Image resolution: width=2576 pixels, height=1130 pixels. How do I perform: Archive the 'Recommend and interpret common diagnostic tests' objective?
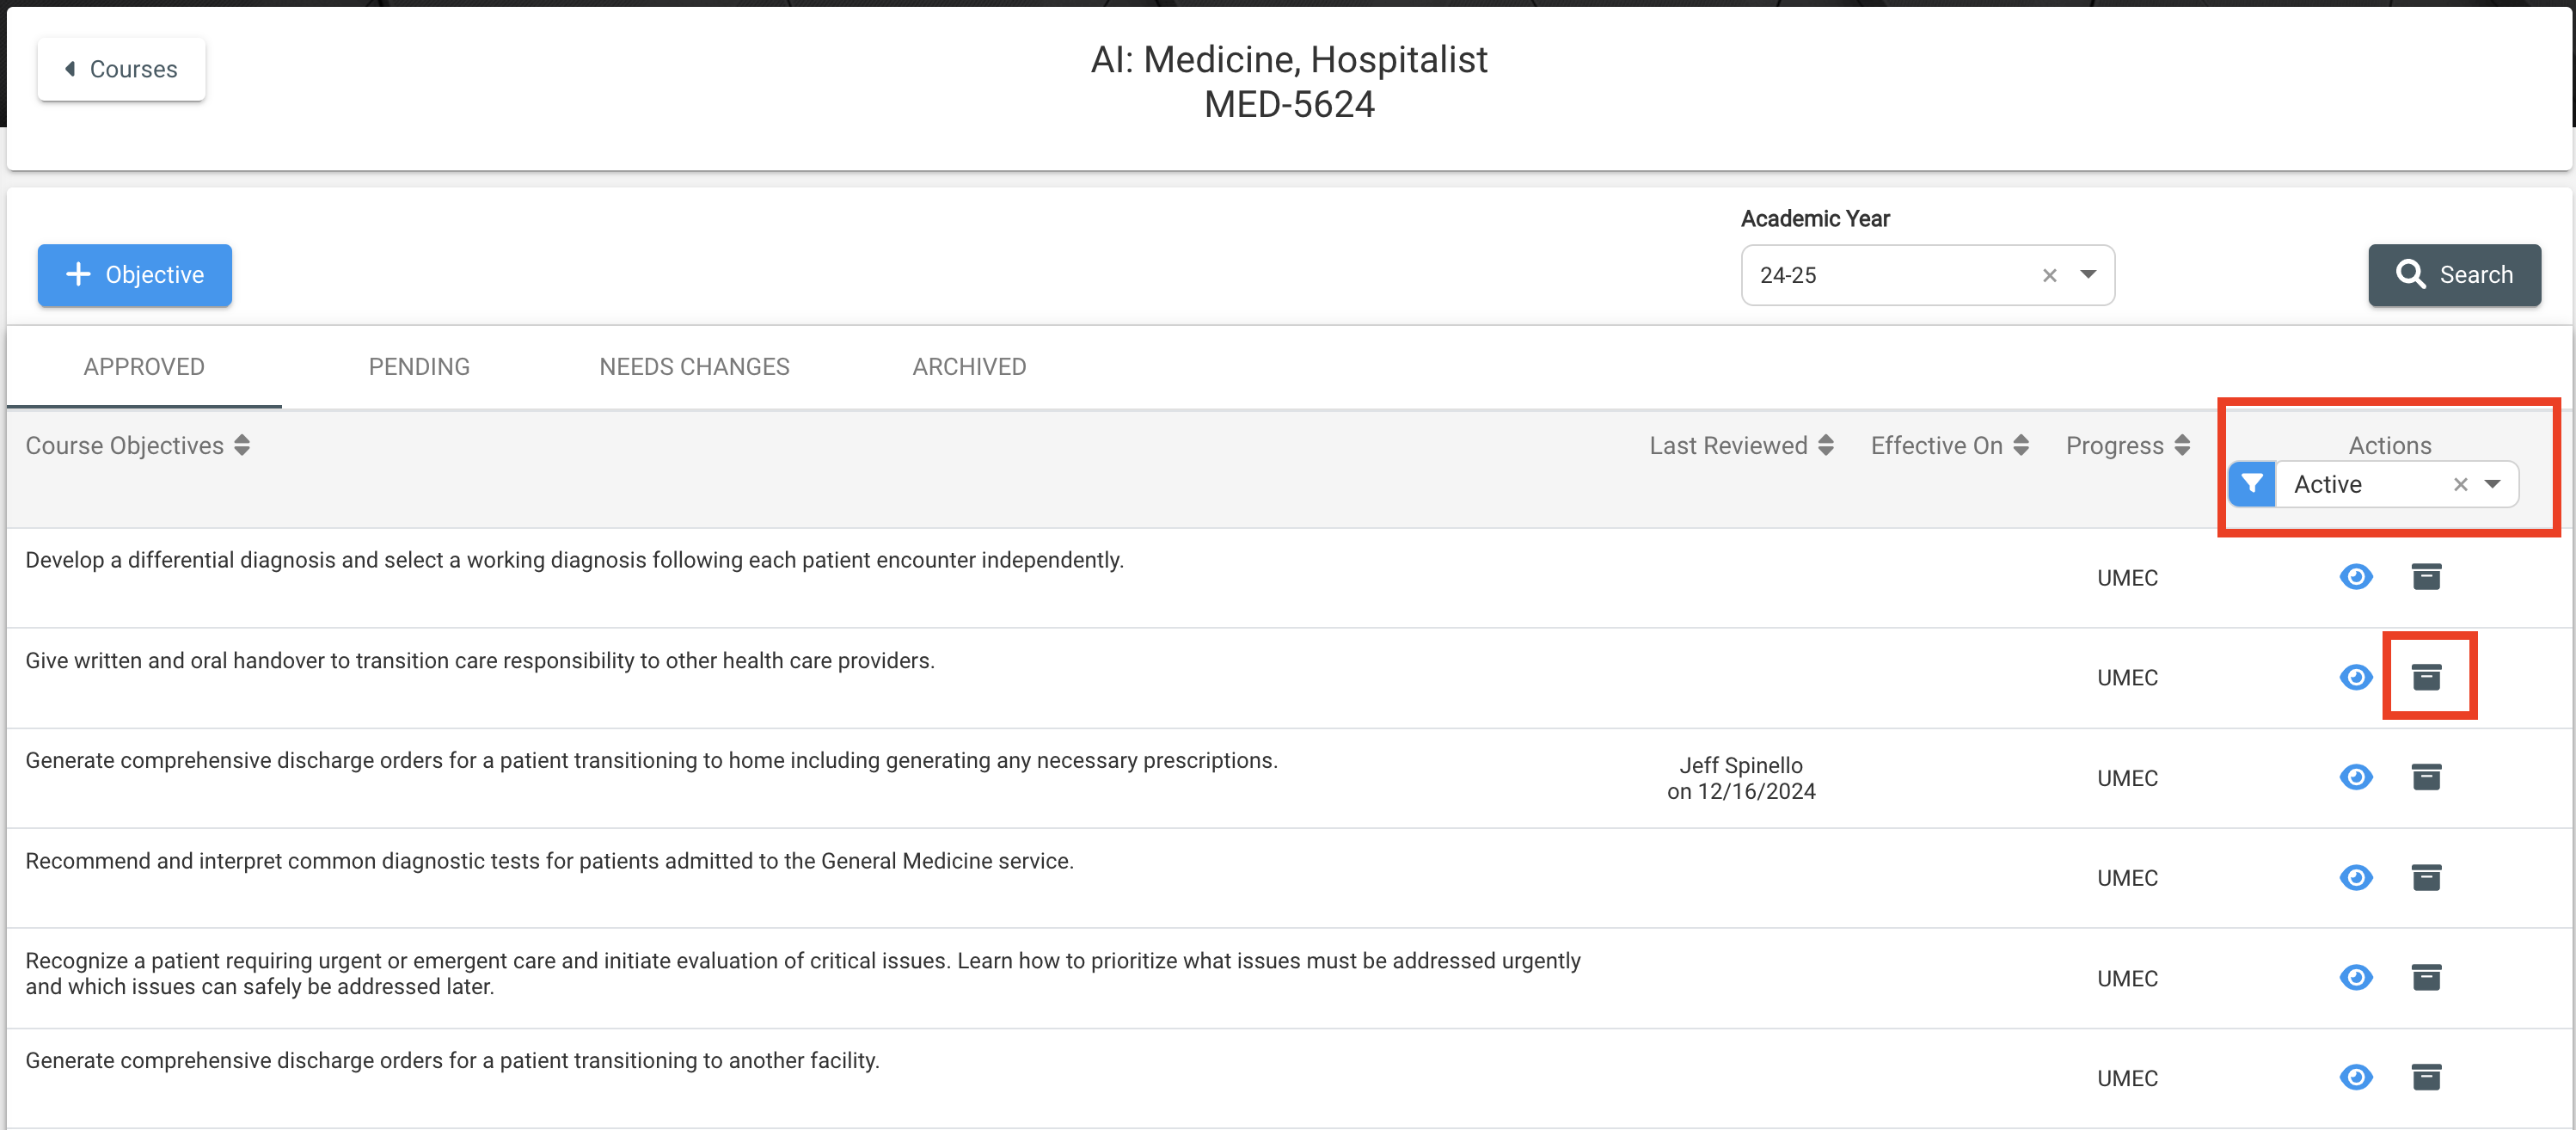(2426, 877)
